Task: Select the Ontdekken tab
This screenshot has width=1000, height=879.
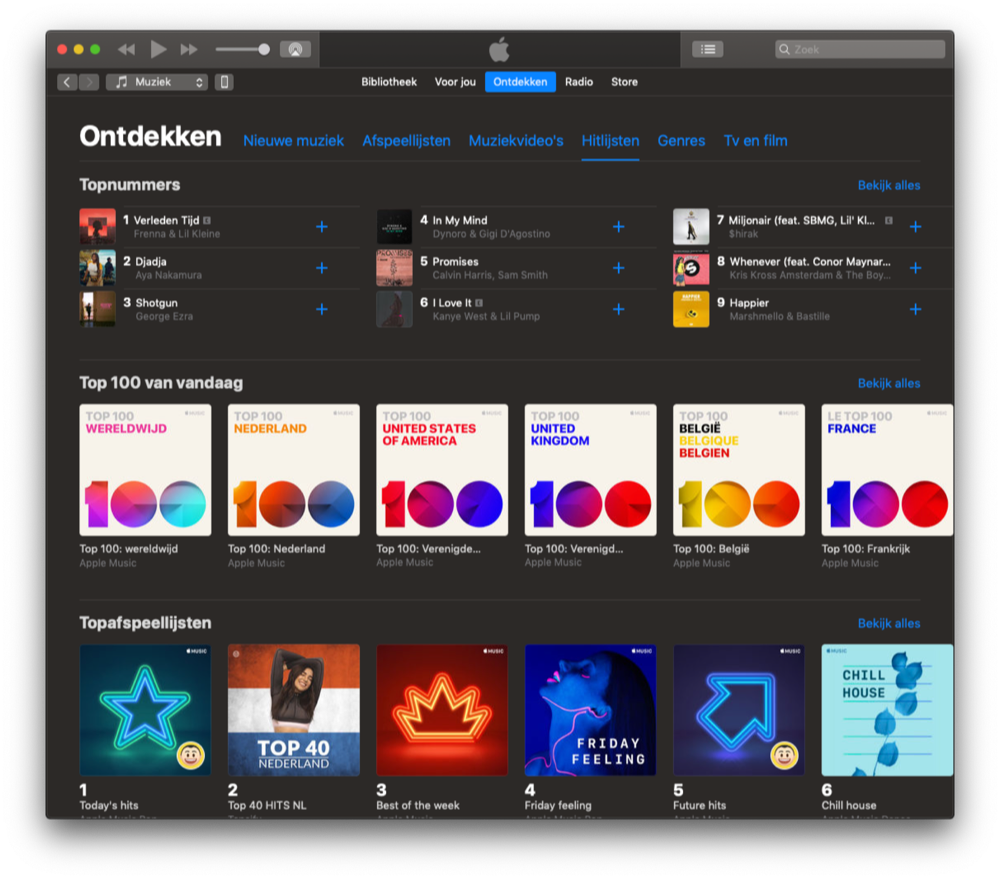Action: (520, 82)
